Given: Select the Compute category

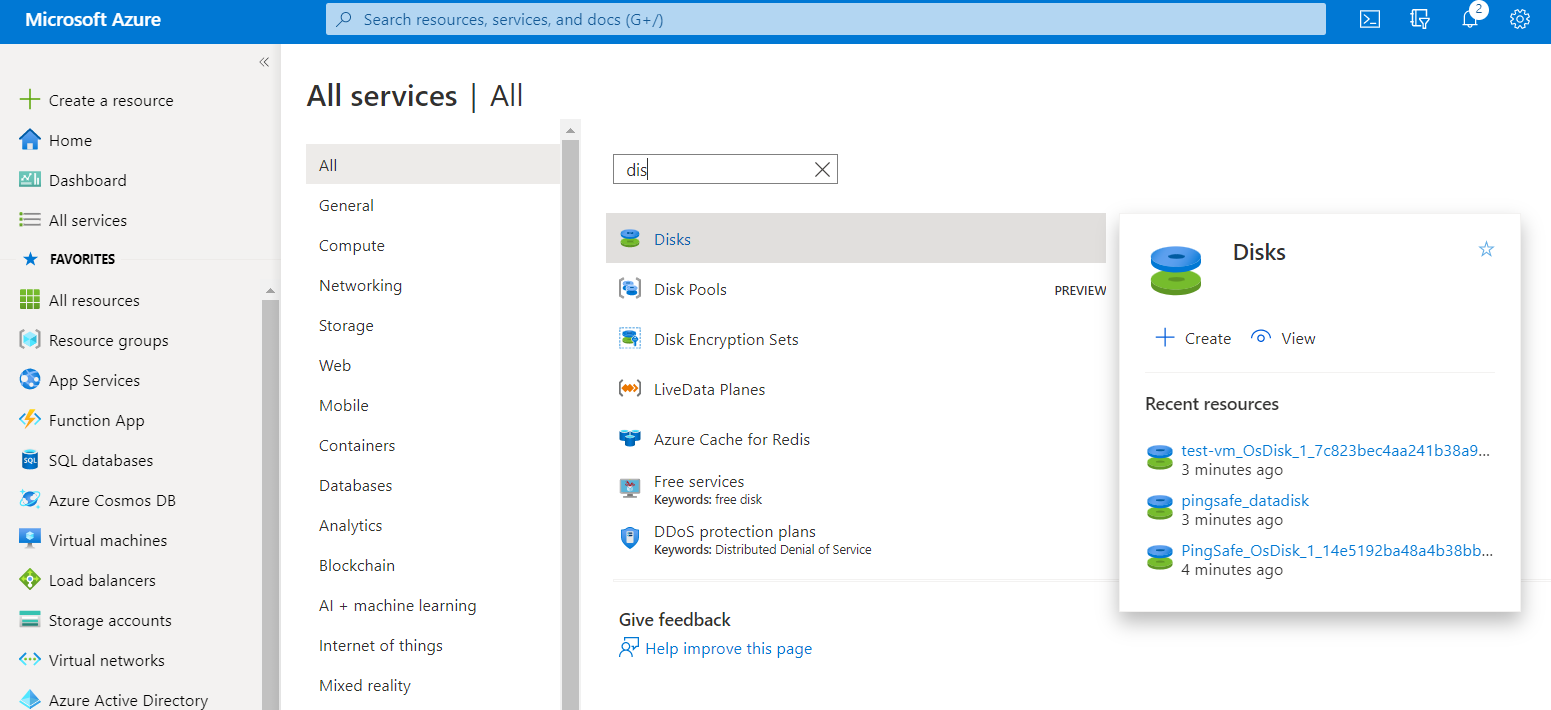Looking at the screenshot, I should click(352, 246).
